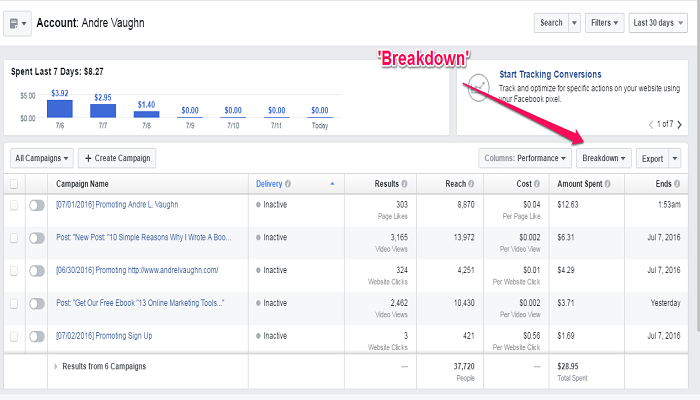Viewport: 700px width, 400px height.
Task: Click the Start Tracking Conversions checkmark icon
Action: coord(478,84)
